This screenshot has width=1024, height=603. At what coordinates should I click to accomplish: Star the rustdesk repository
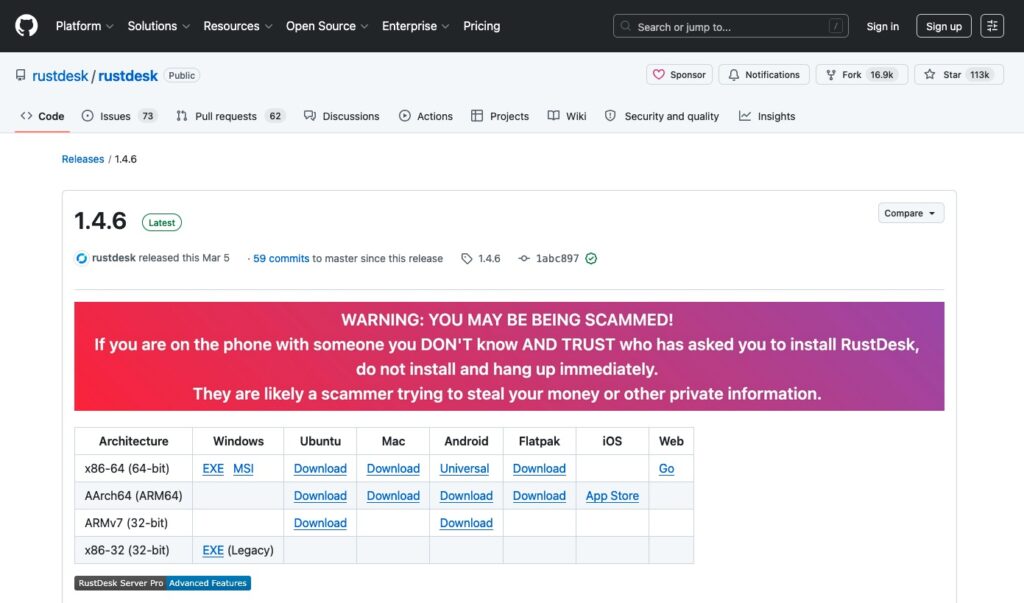(943, 75)
